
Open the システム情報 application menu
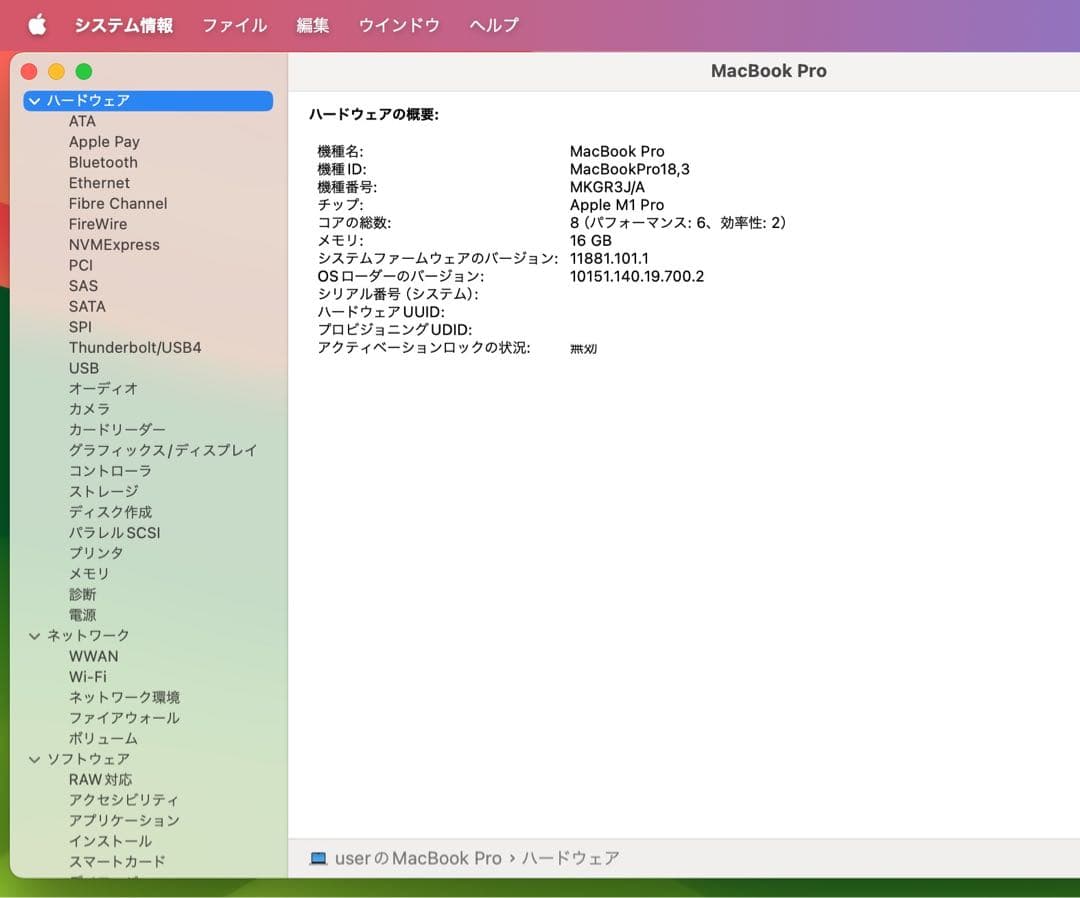click(x=123, y=25)
